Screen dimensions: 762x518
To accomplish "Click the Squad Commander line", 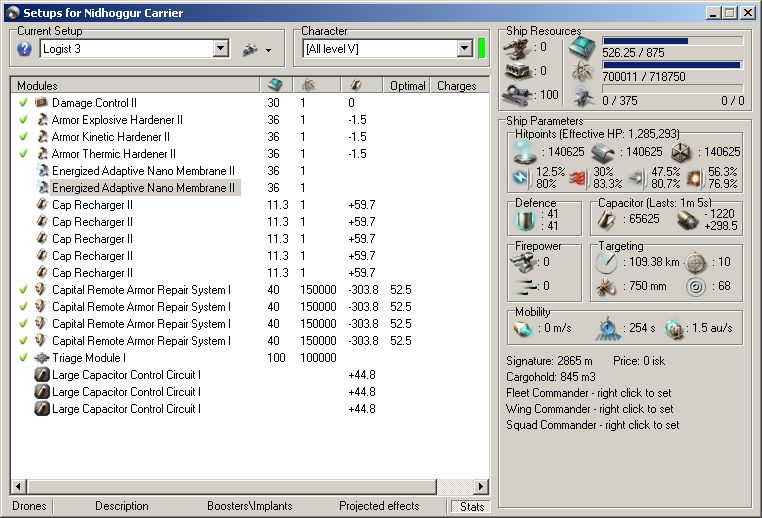I will pyautogui.click(x=592, y=425).
